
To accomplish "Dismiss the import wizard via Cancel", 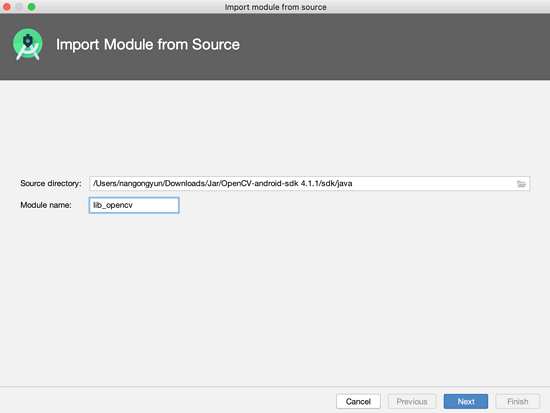I will pos(358,401).
